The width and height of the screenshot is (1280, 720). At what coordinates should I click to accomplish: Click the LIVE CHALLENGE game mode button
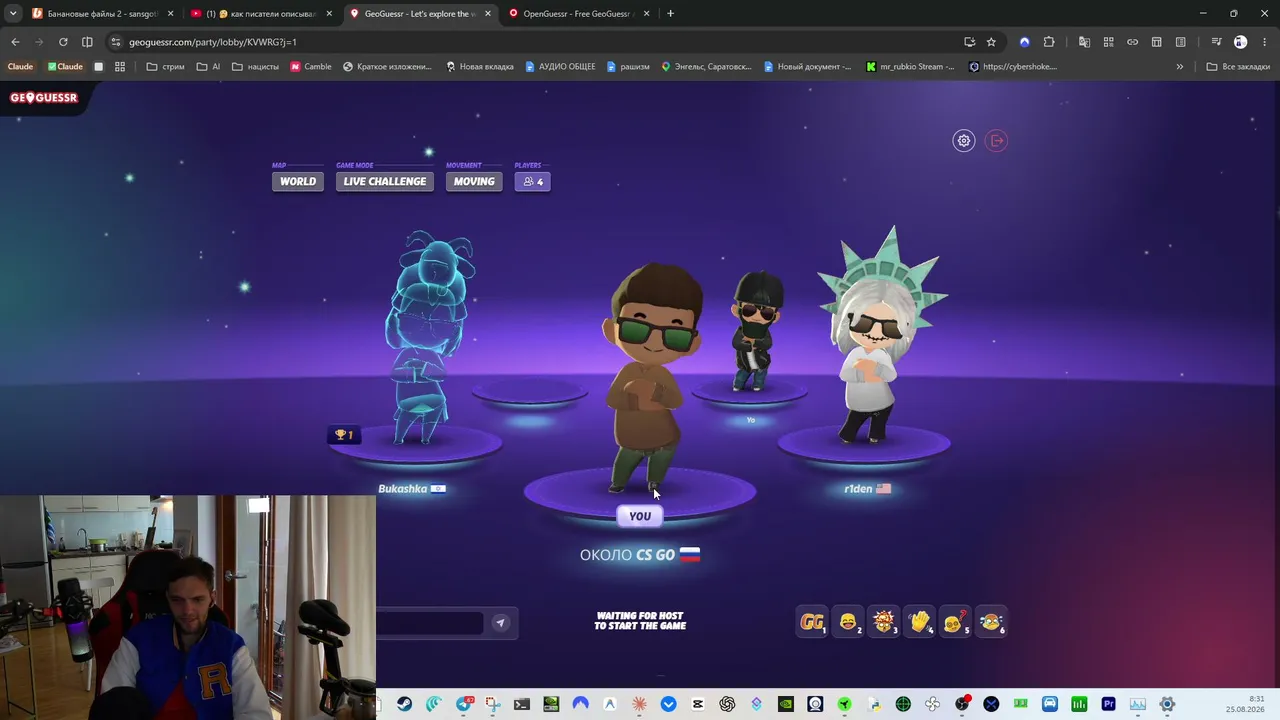pos(385,181)
